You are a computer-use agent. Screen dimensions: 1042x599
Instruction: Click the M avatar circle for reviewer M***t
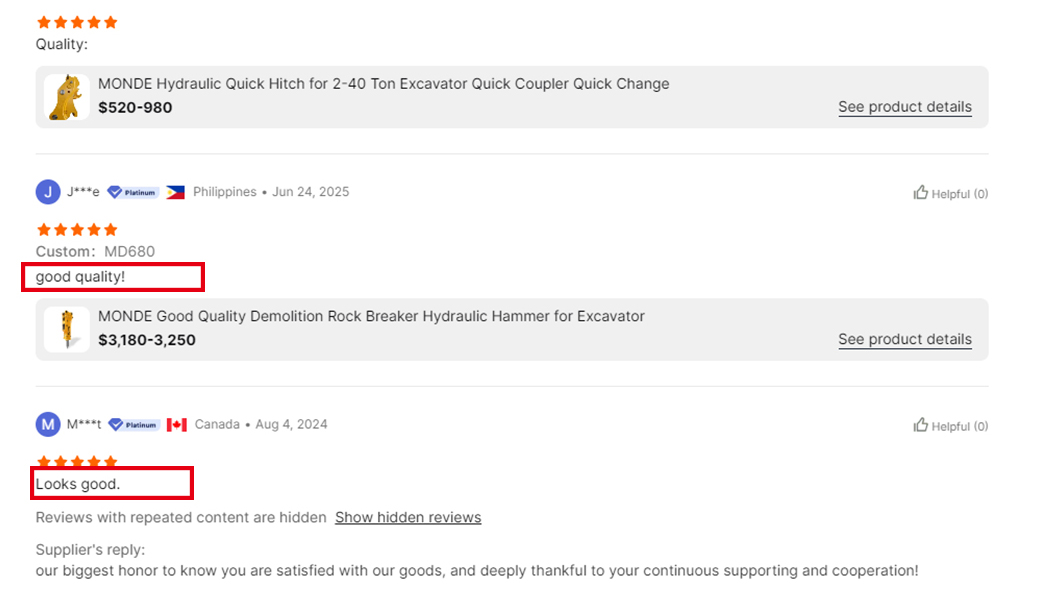point(48,424)
